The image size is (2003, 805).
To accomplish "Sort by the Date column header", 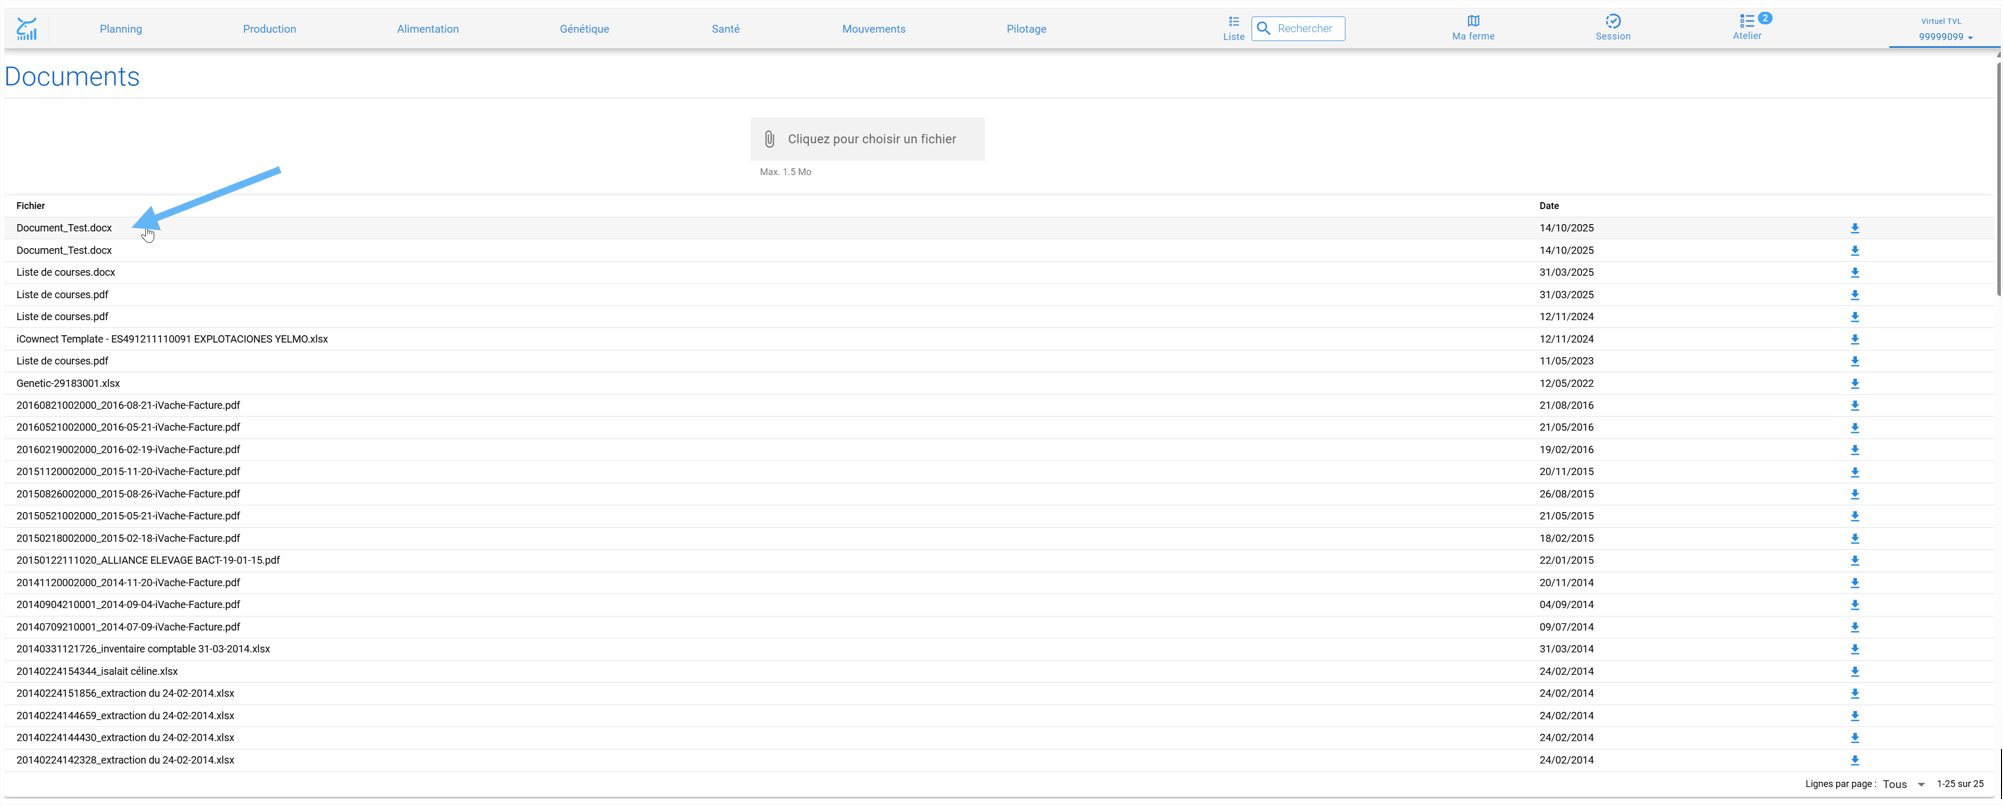I will pyautogui.click(x=1548, y=206).
